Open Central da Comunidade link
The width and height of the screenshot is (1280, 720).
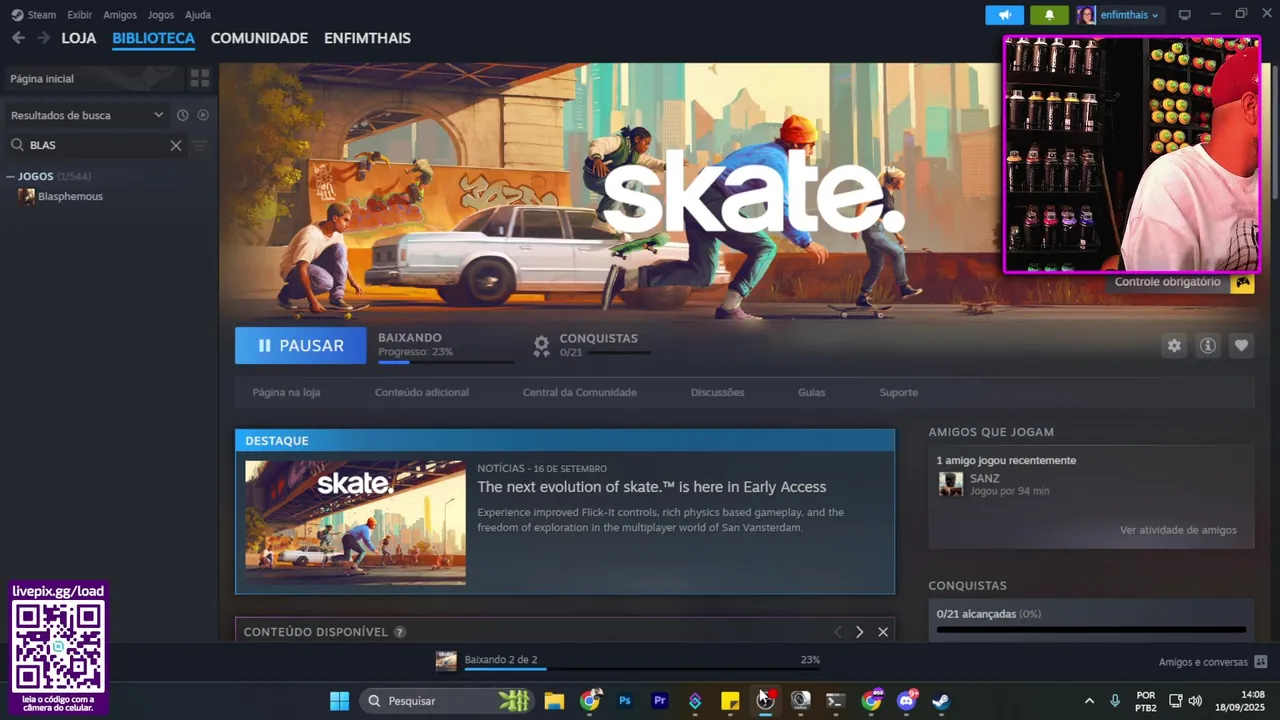[579, 392]
